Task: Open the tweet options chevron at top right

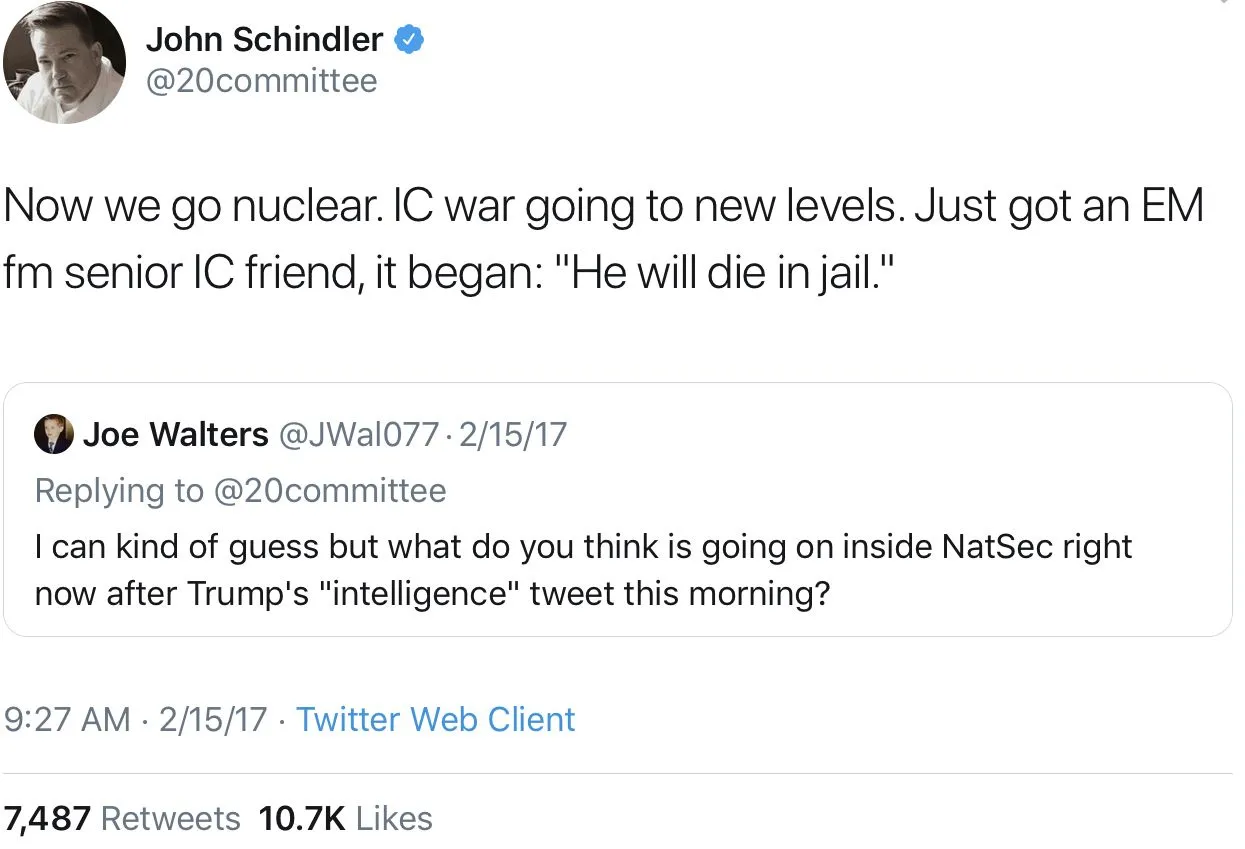Action: pyautogui.click(x=1222, y=4)
